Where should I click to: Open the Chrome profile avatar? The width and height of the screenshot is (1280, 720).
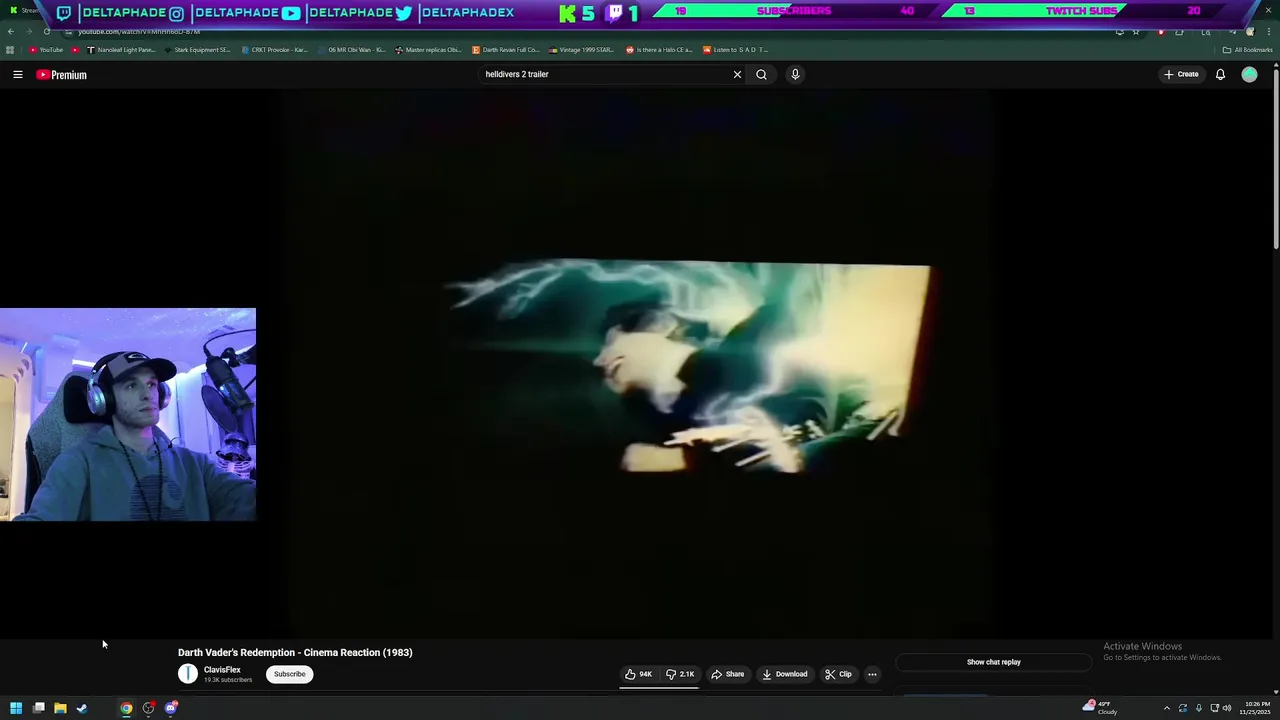pyautogui.click(x=1250, y=32)
